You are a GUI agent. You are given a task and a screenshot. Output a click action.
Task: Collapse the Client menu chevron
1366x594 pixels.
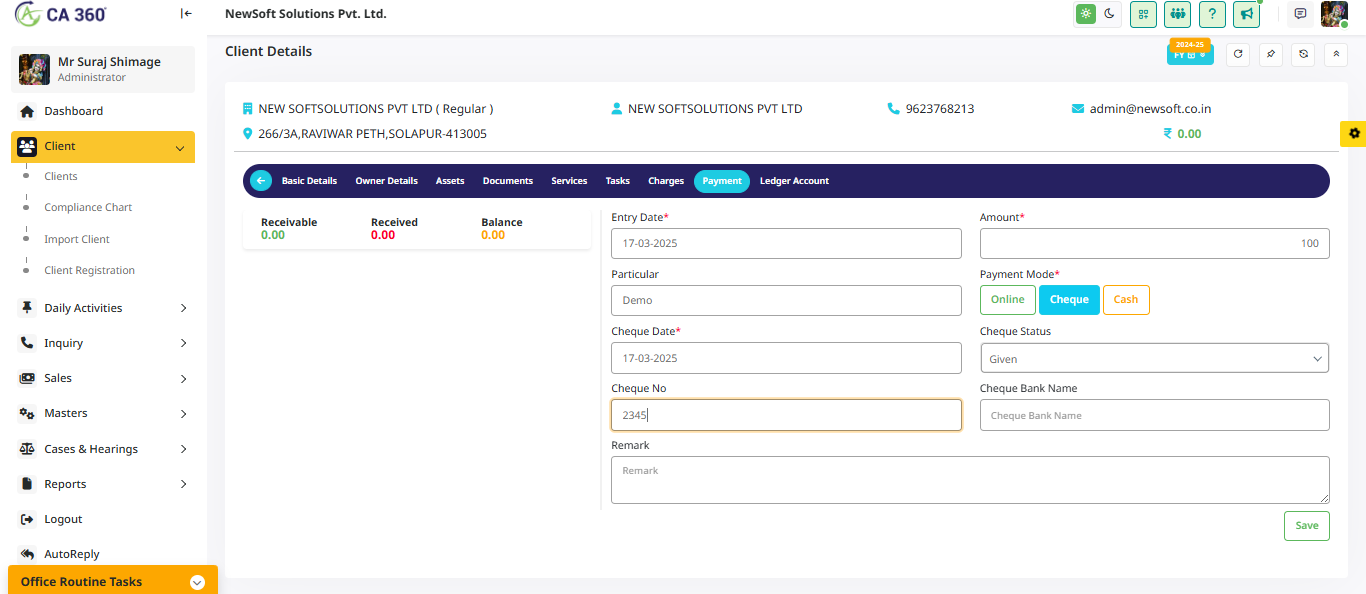click(x=180, y=148)
